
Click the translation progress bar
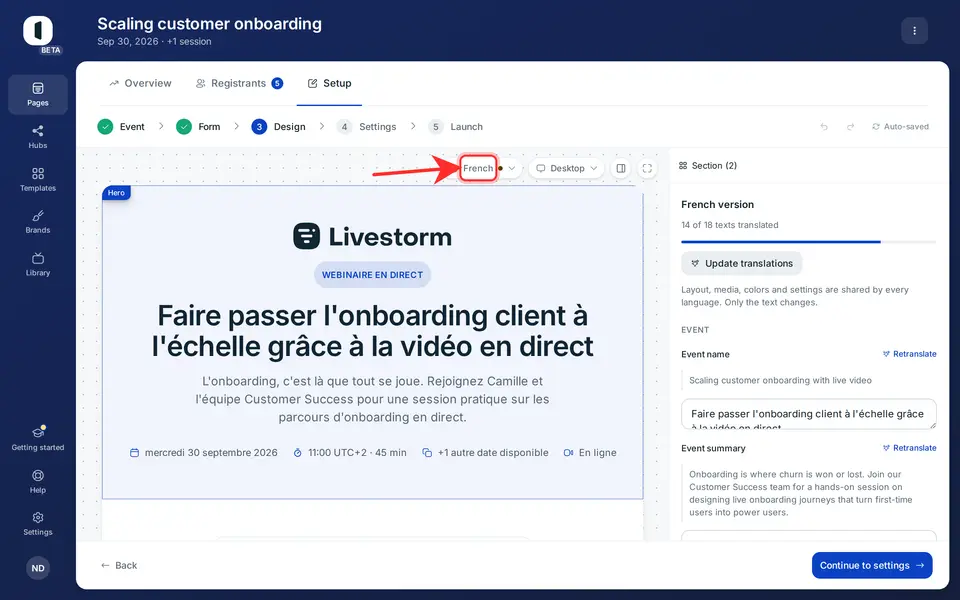coord(809,242)
